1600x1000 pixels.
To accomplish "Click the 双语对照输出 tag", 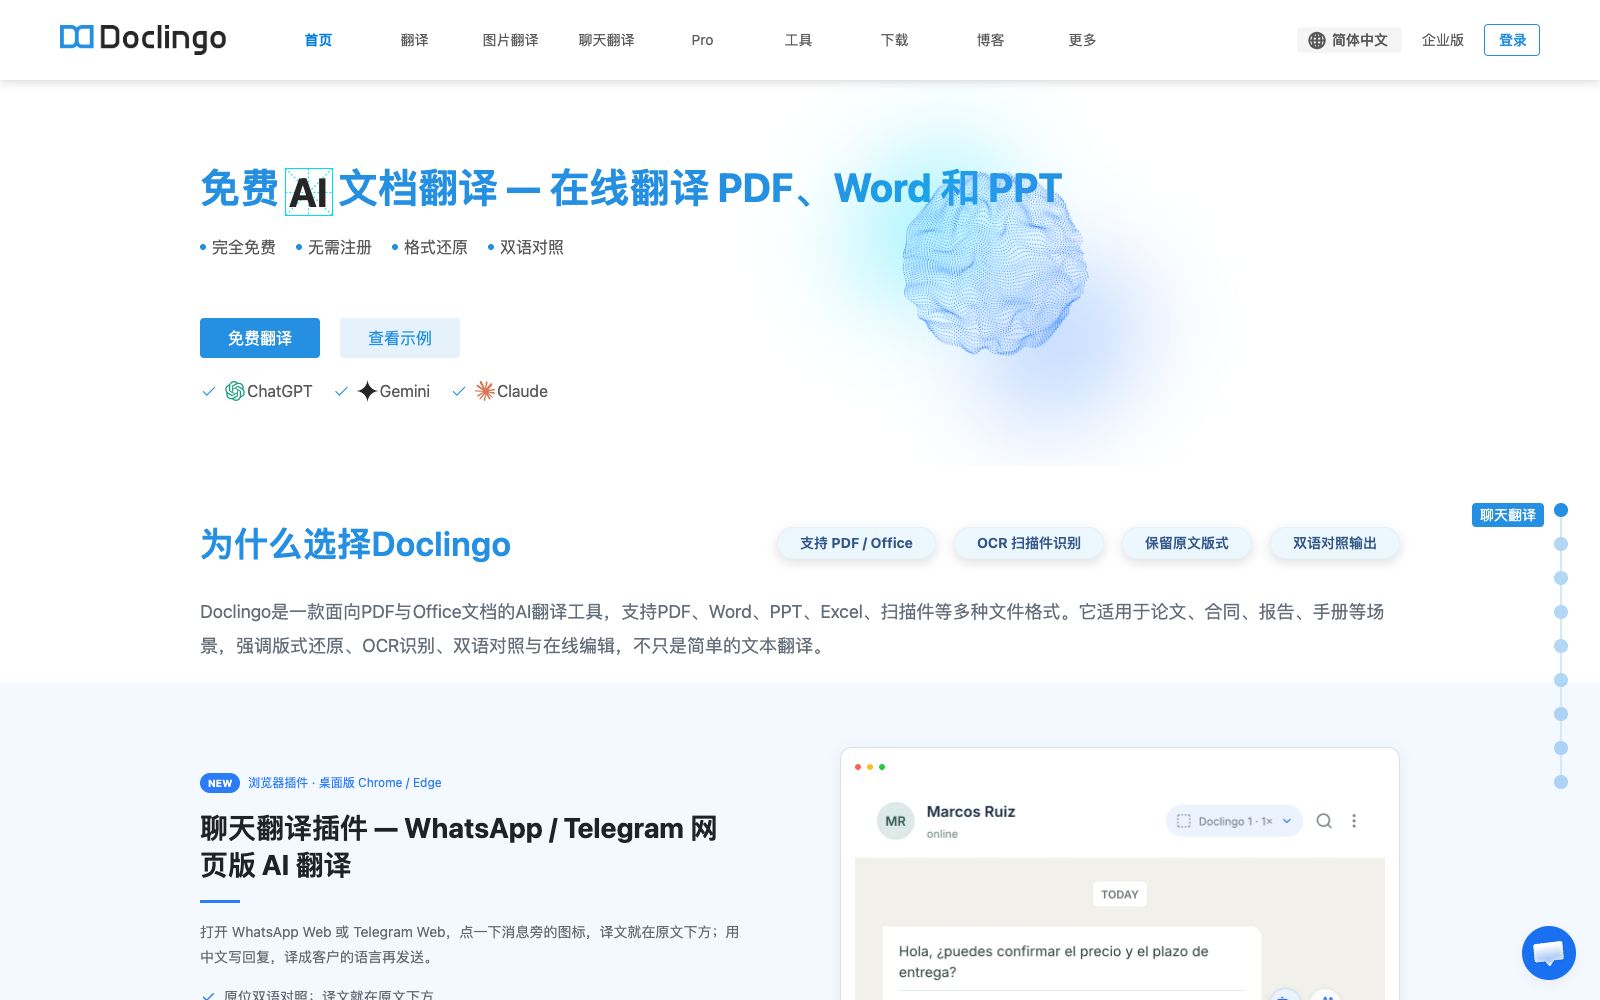I will pos(1335,543).
